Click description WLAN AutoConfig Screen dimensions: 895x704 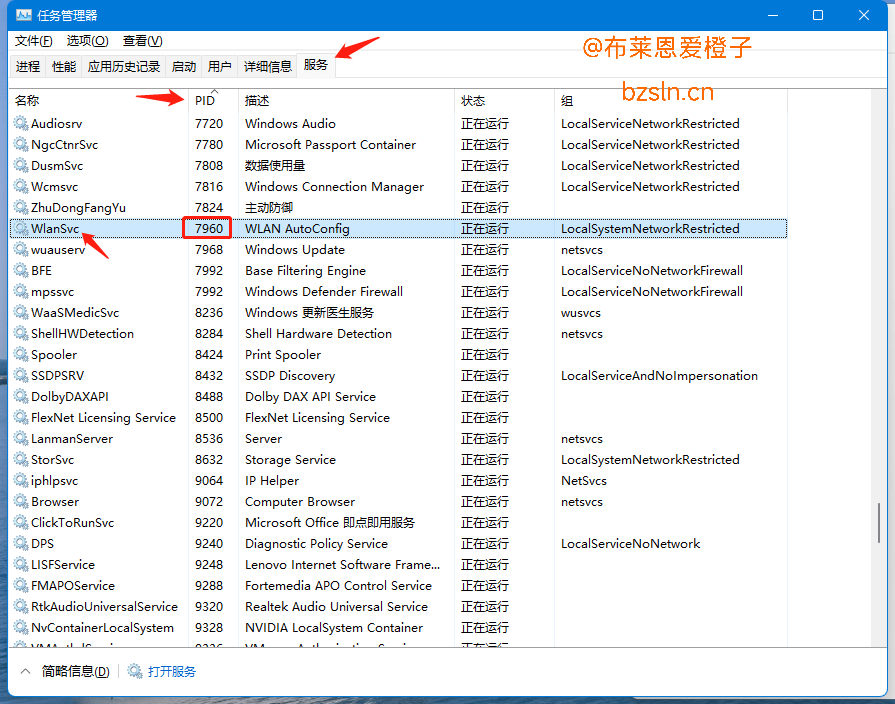point(297,228)
